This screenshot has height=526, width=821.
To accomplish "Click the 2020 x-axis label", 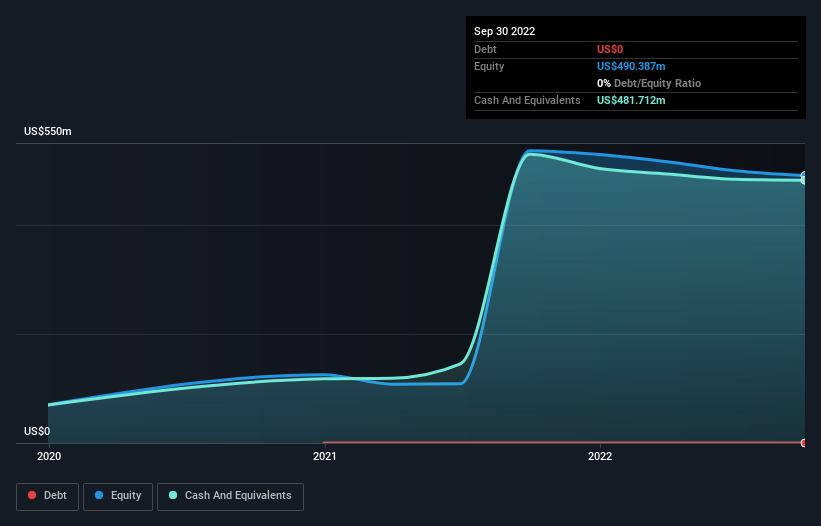I will (49, 456).
